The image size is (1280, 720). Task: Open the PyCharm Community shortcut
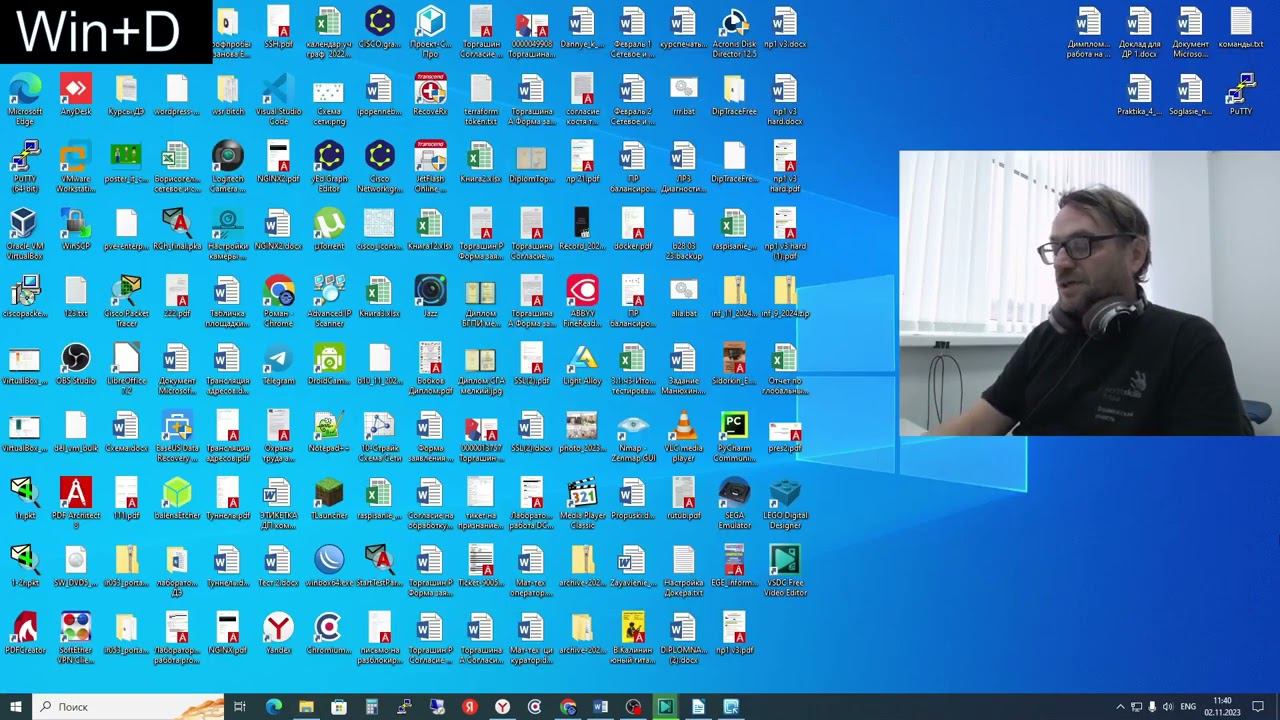pos(734,426)
